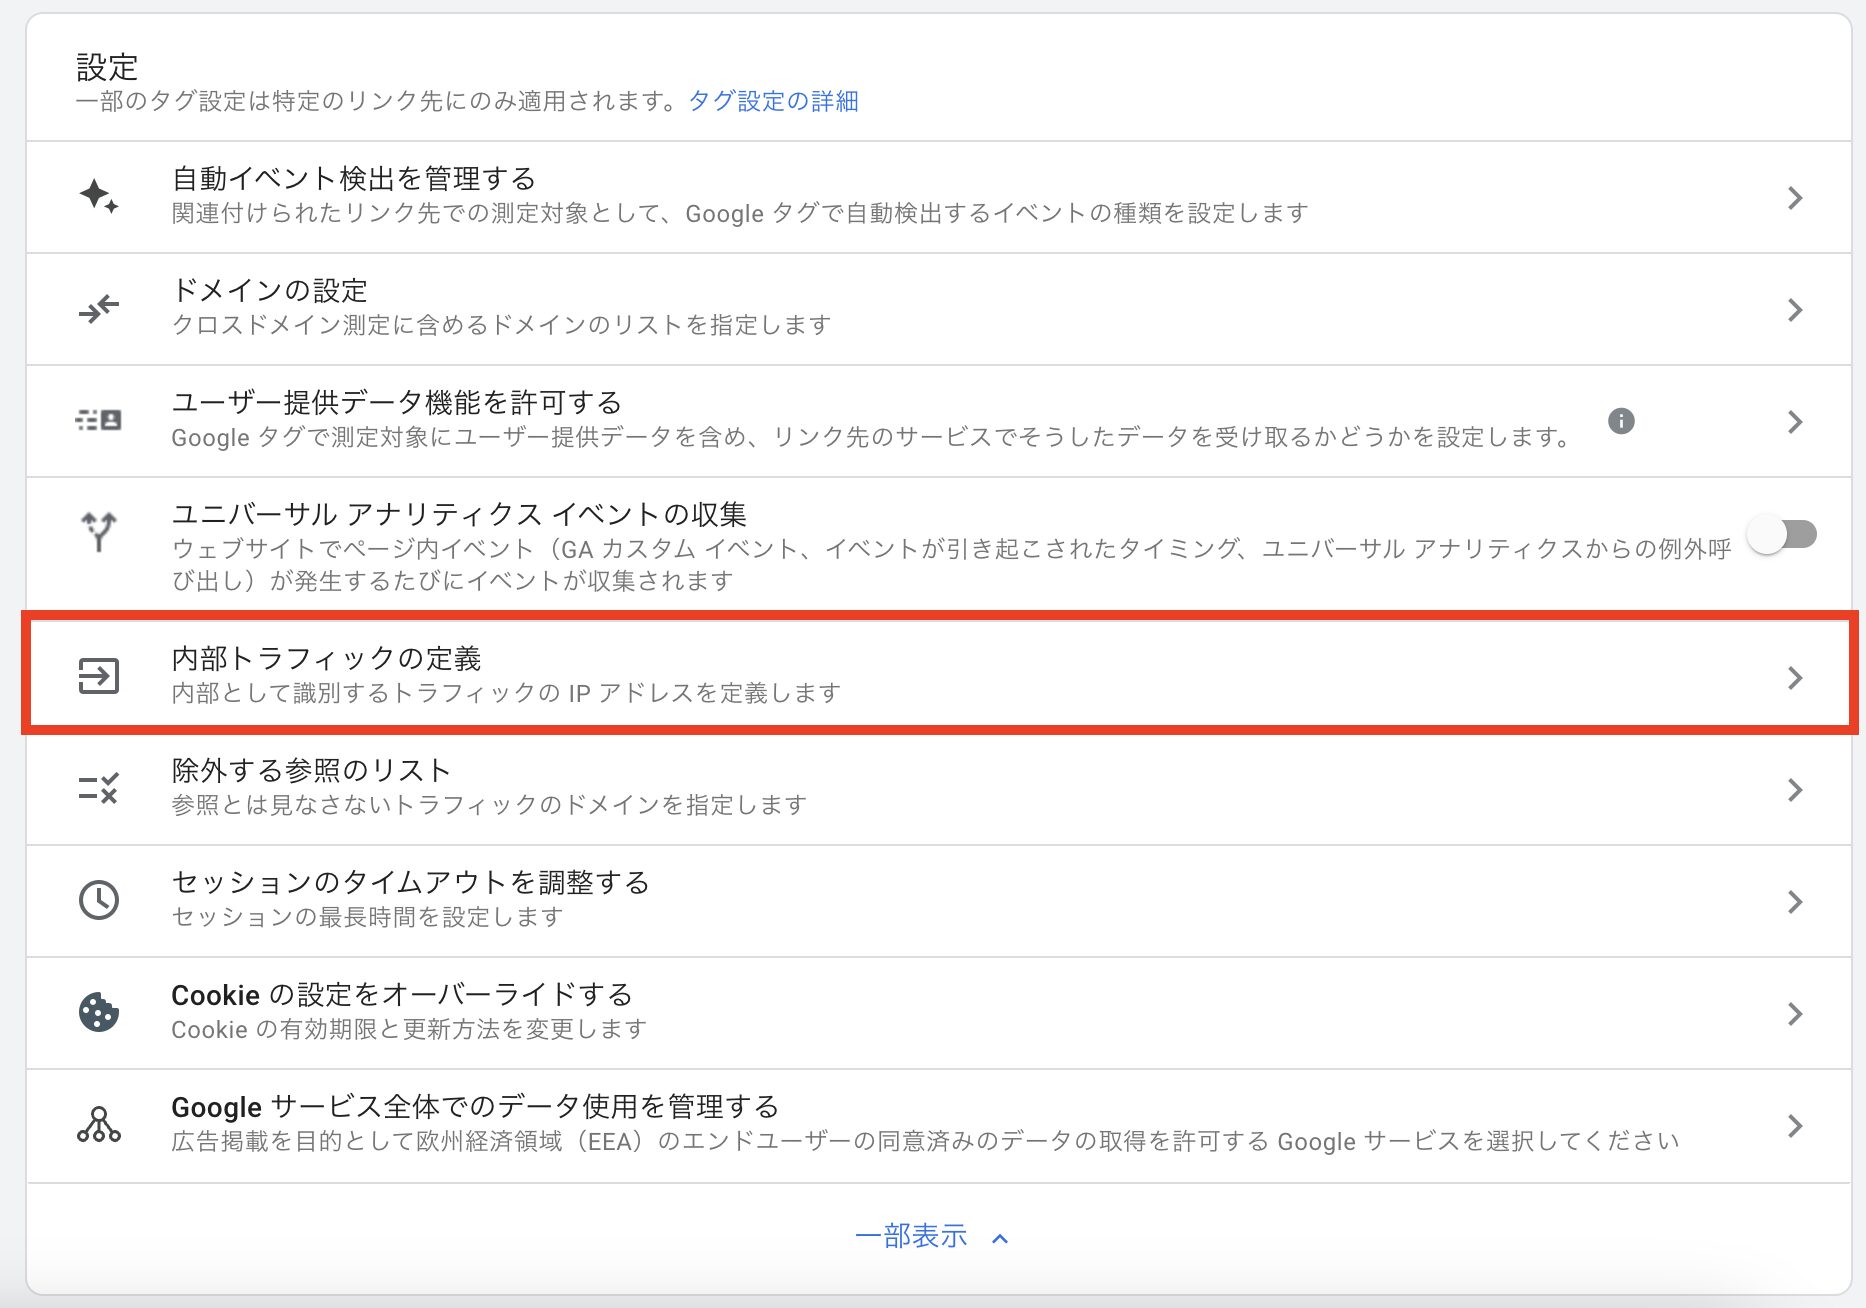This screenshot has height=1308, width=1866.
Task: Click the 設定 section heading
Action: point(107,67)
